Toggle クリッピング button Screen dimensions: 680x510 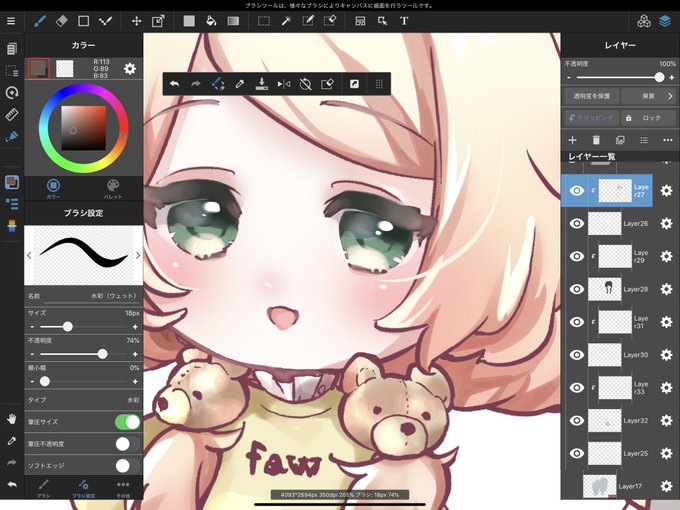tap(592, 118)
